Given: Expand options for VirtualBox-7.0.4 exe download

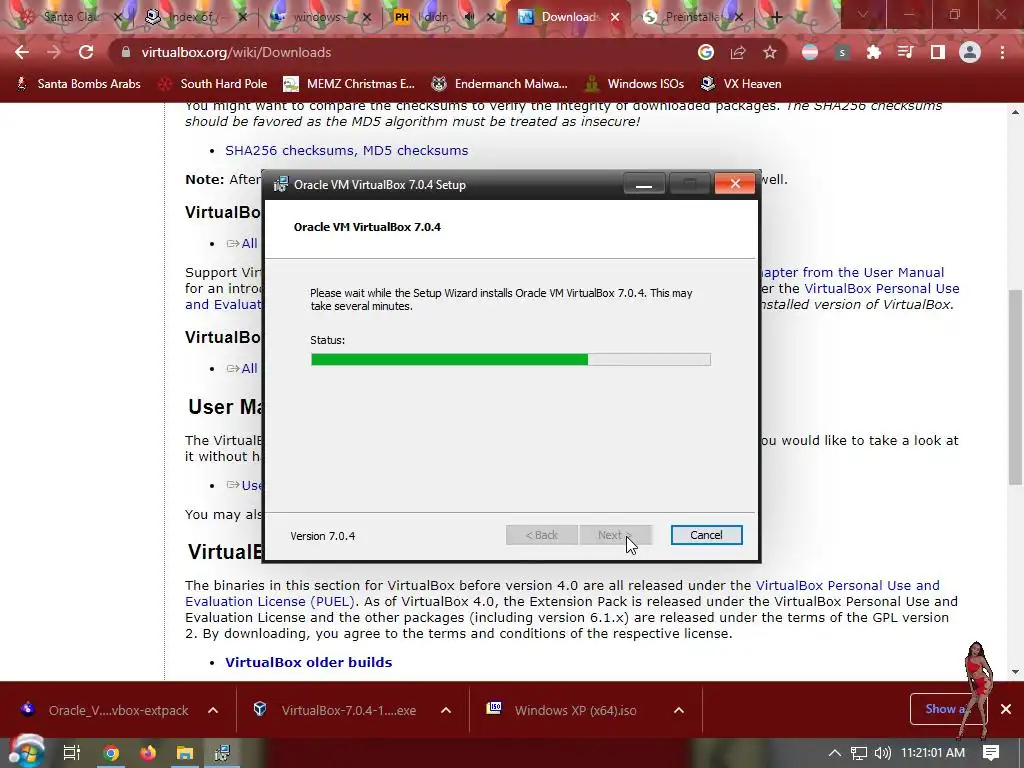Looking at the screenshot, I should 446,710.
